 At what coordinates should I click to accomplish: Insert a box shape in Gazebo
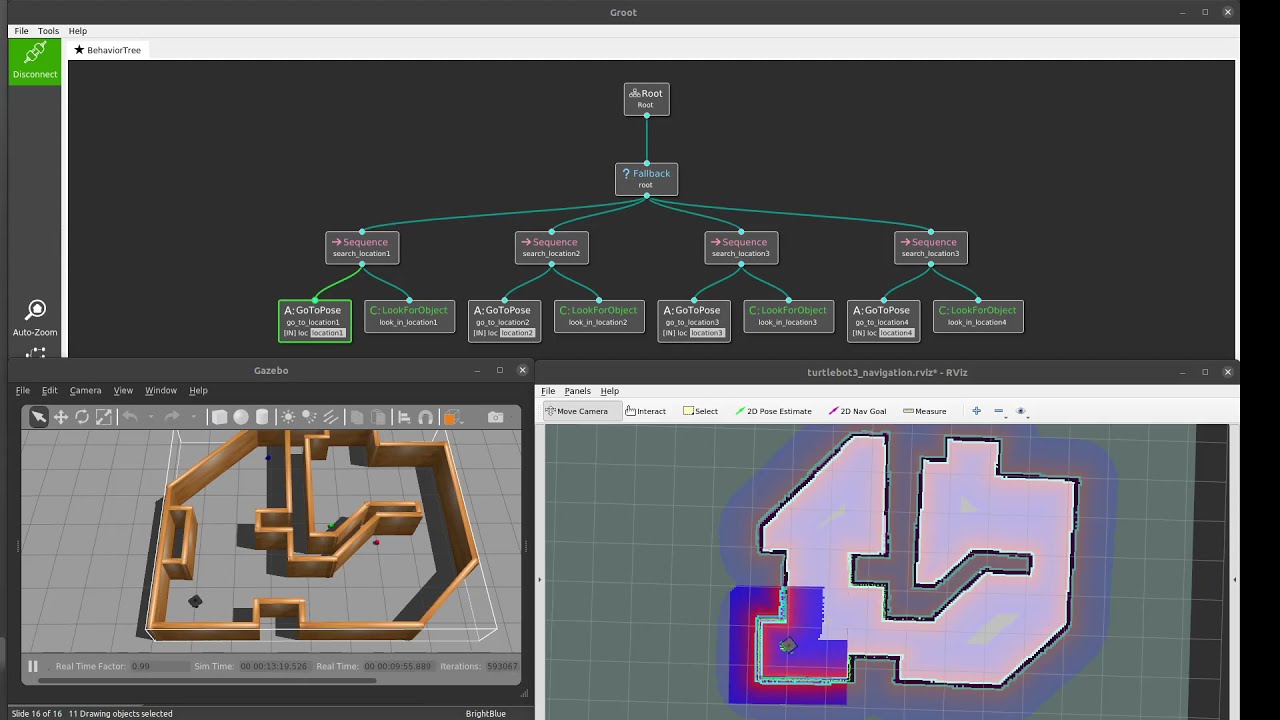click(x=219, y=417)
